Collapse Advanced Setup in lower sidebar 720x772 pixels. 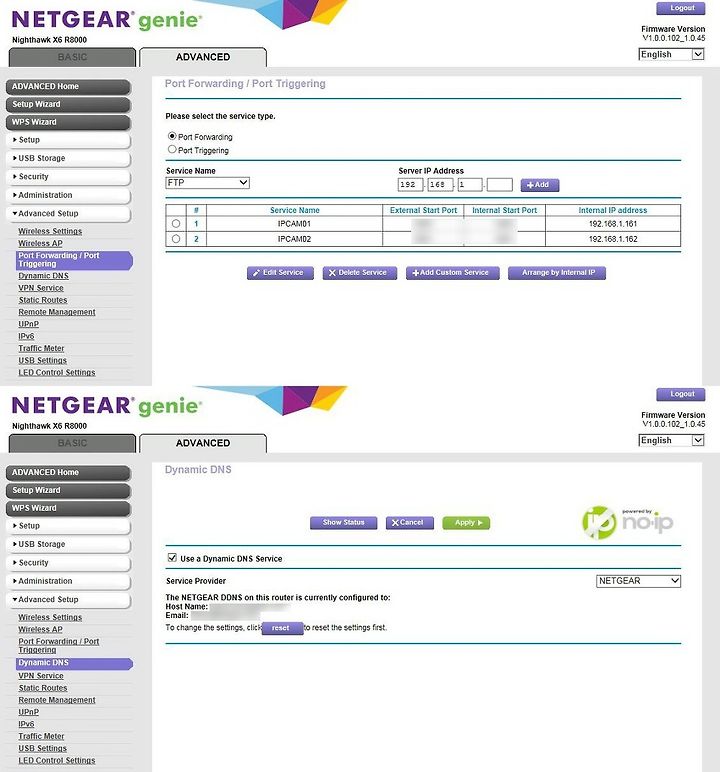[68, 600]
